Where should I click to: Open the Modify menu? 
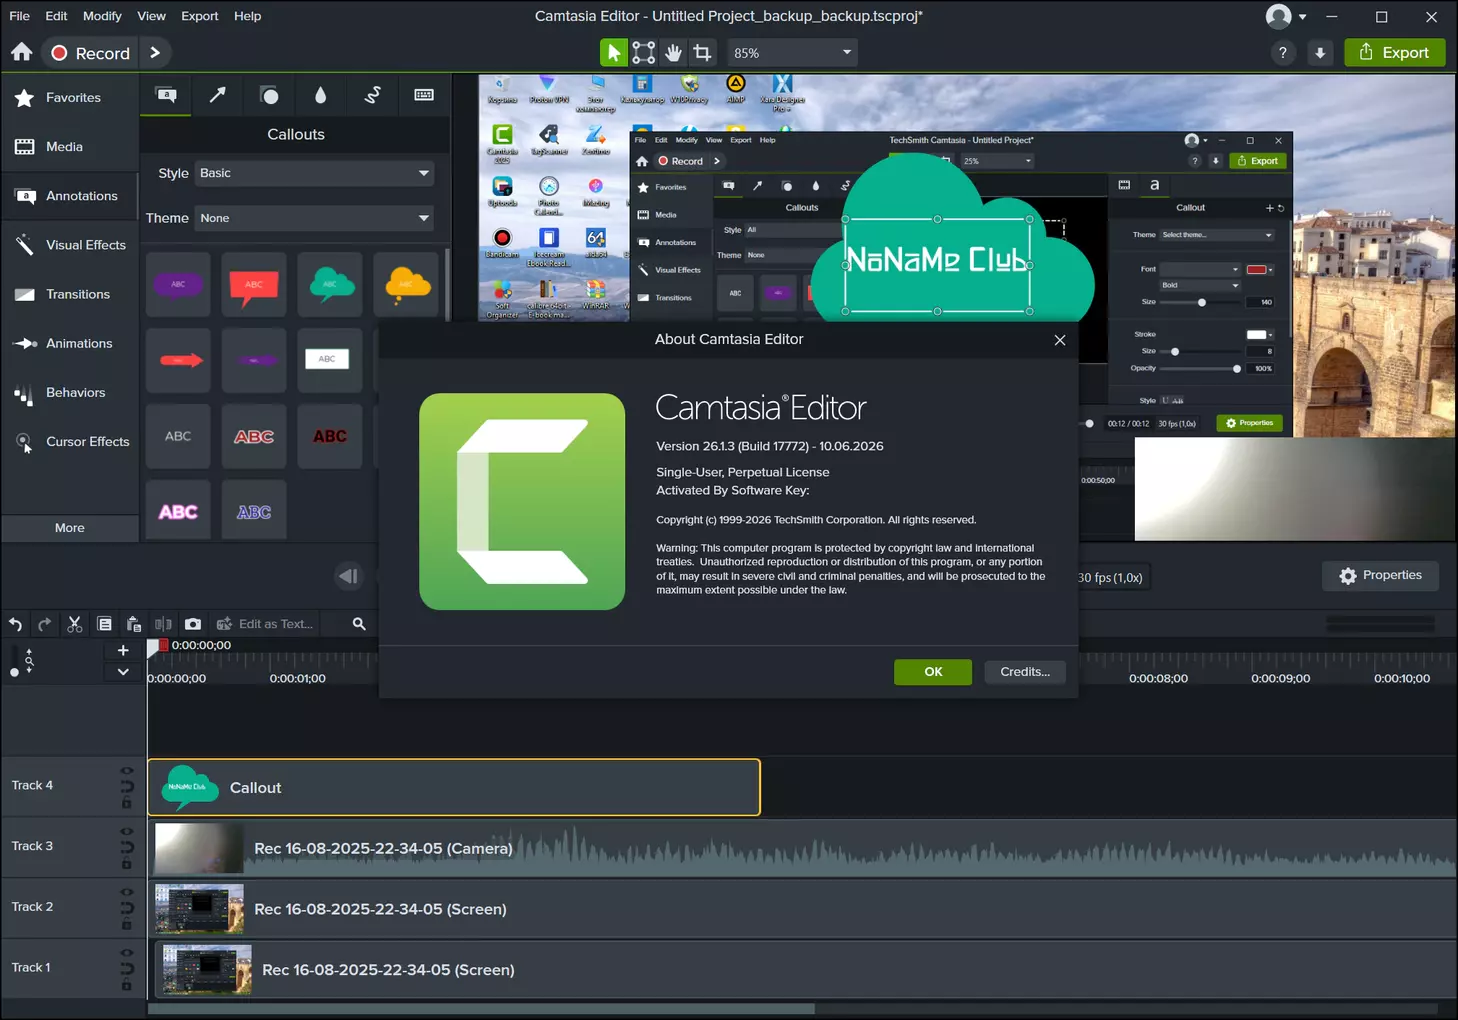pyautogui.click(x=102, y=16)
